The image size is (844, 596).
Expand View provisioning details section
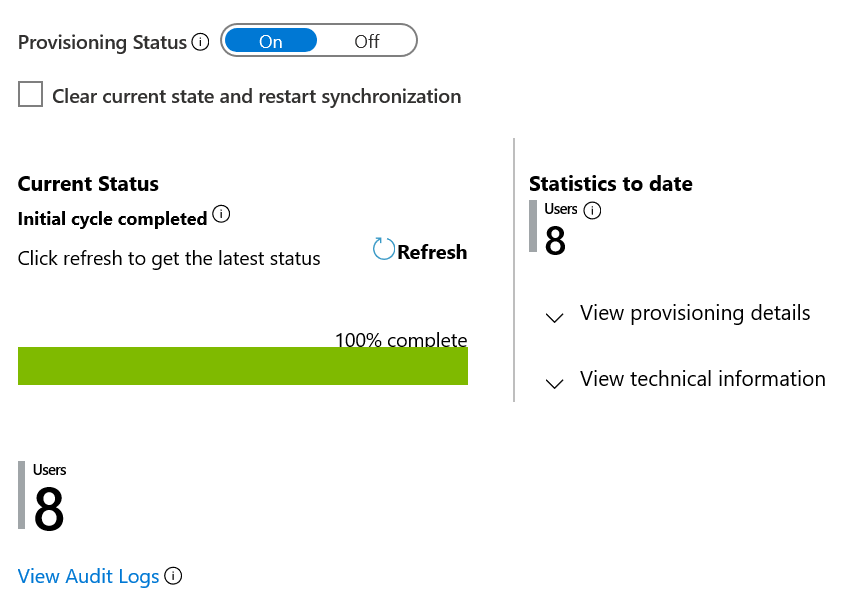(694, 313)
